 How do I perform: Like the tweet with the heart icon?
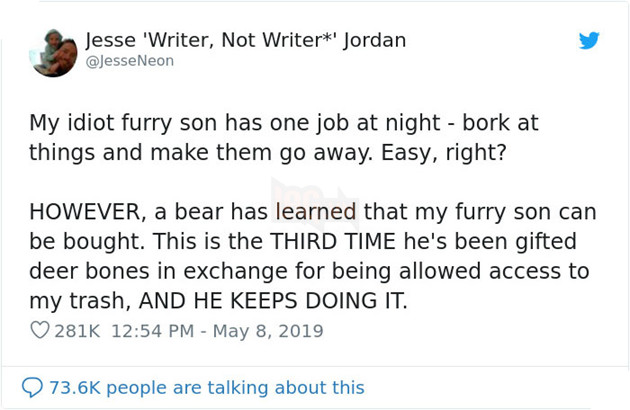40,331
